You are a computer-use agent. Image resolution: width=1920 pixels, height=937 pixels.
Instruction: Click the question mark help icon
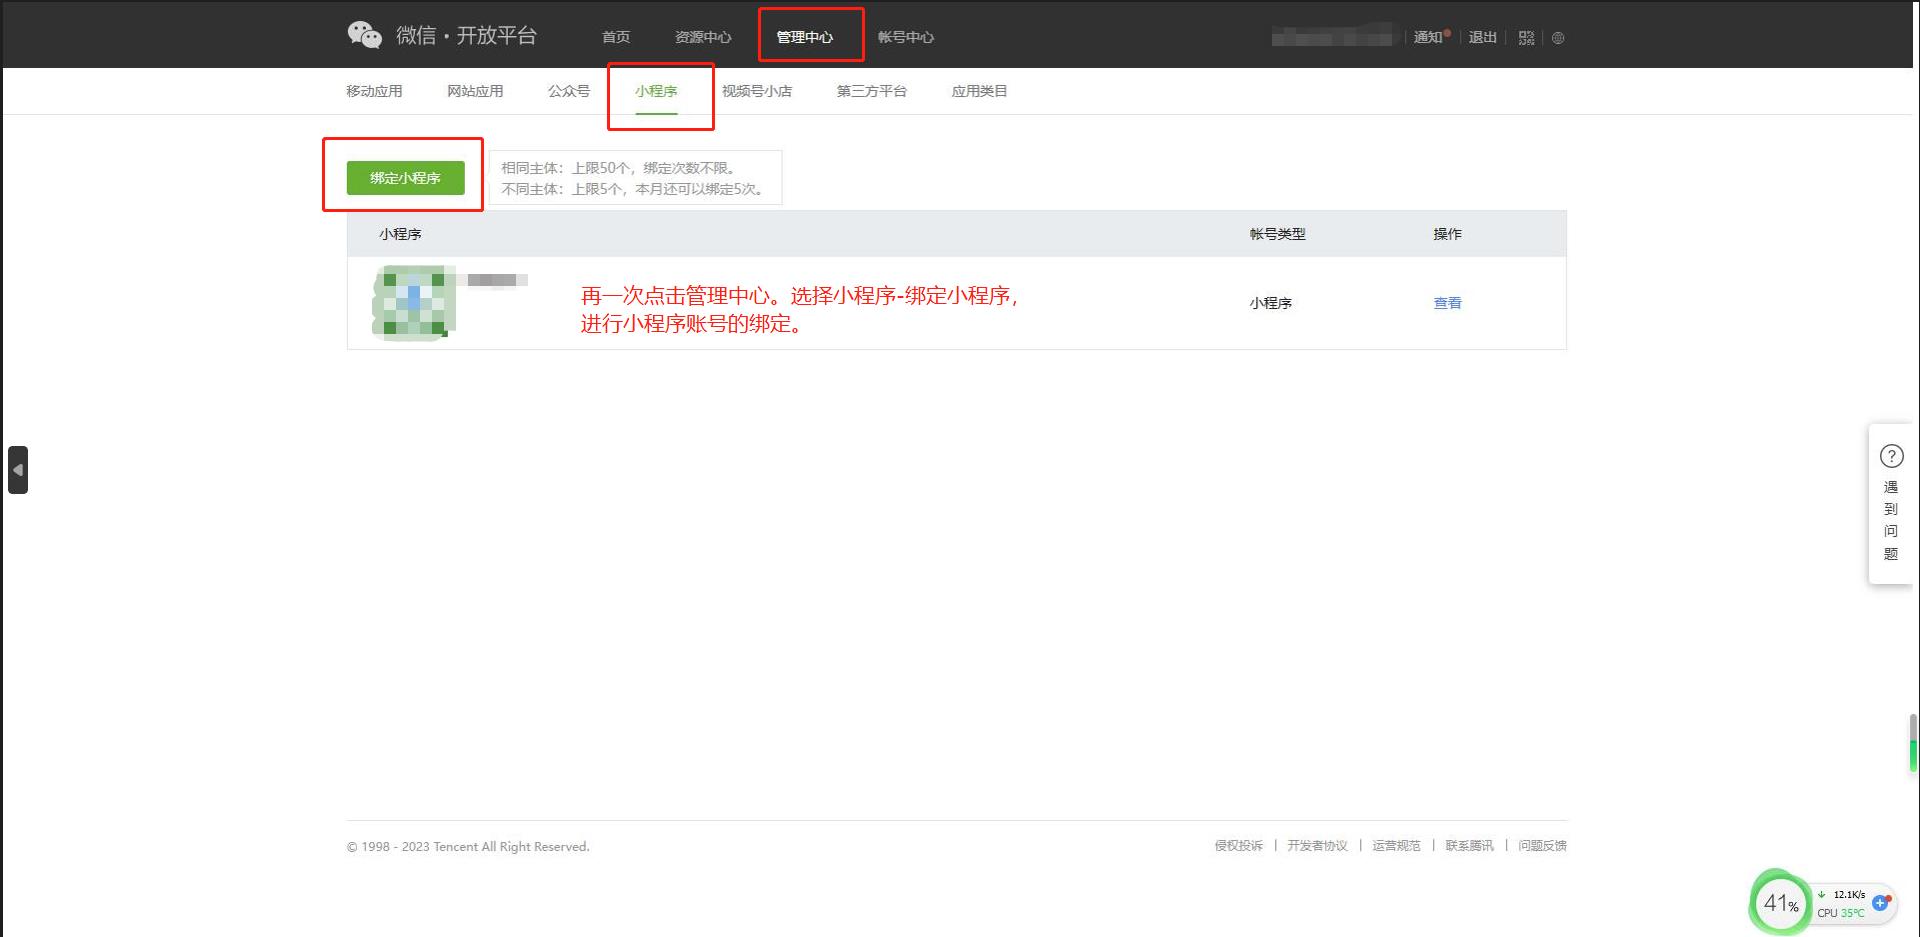pos(1891,456)
